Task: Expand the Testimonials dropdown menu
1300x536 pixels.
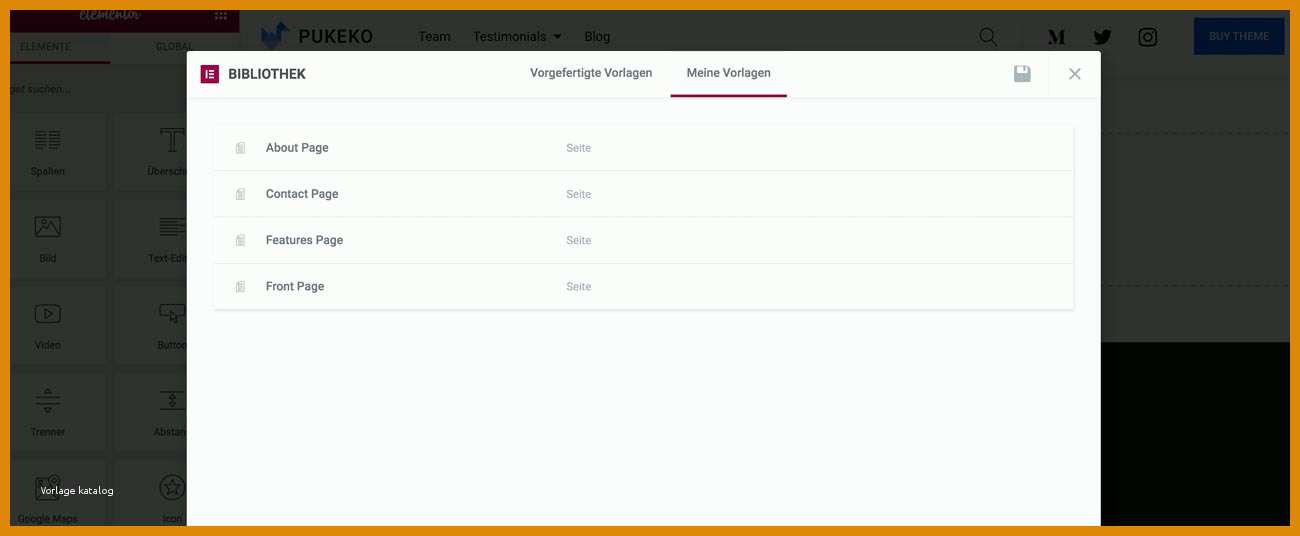Action: pyautogui.click(x=517, y=36)
